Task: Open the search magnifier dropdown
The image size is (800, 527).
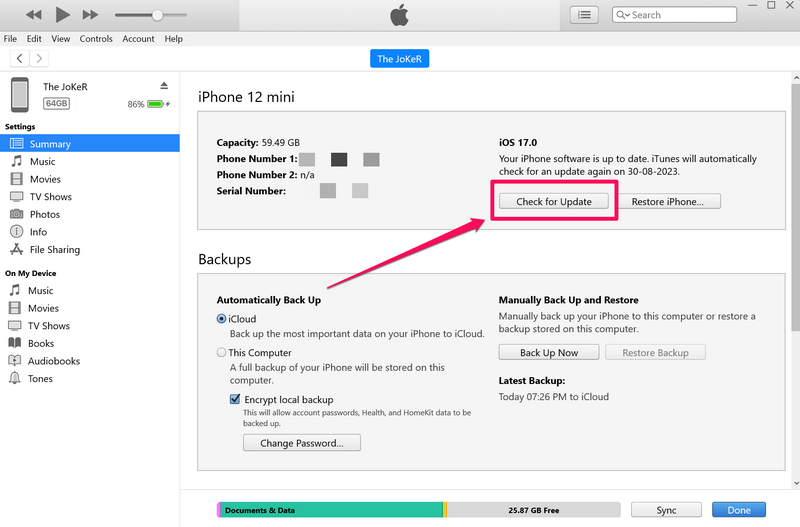Action: tap(623, 15)
